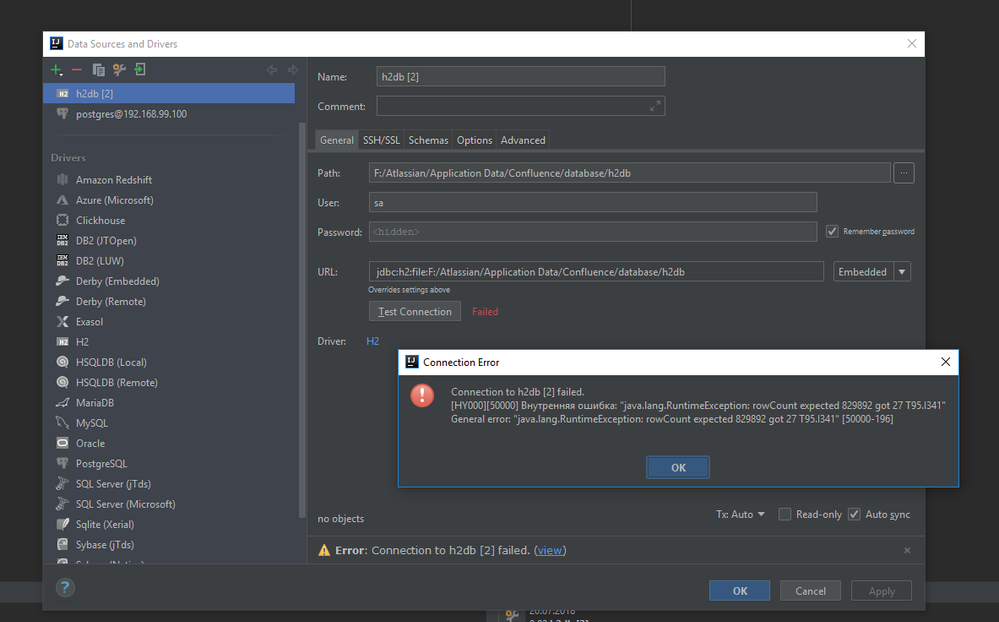The width and height of the screenshot is (999, 622).
Task: Click the Test Connection button
Action: click(415, 312)
